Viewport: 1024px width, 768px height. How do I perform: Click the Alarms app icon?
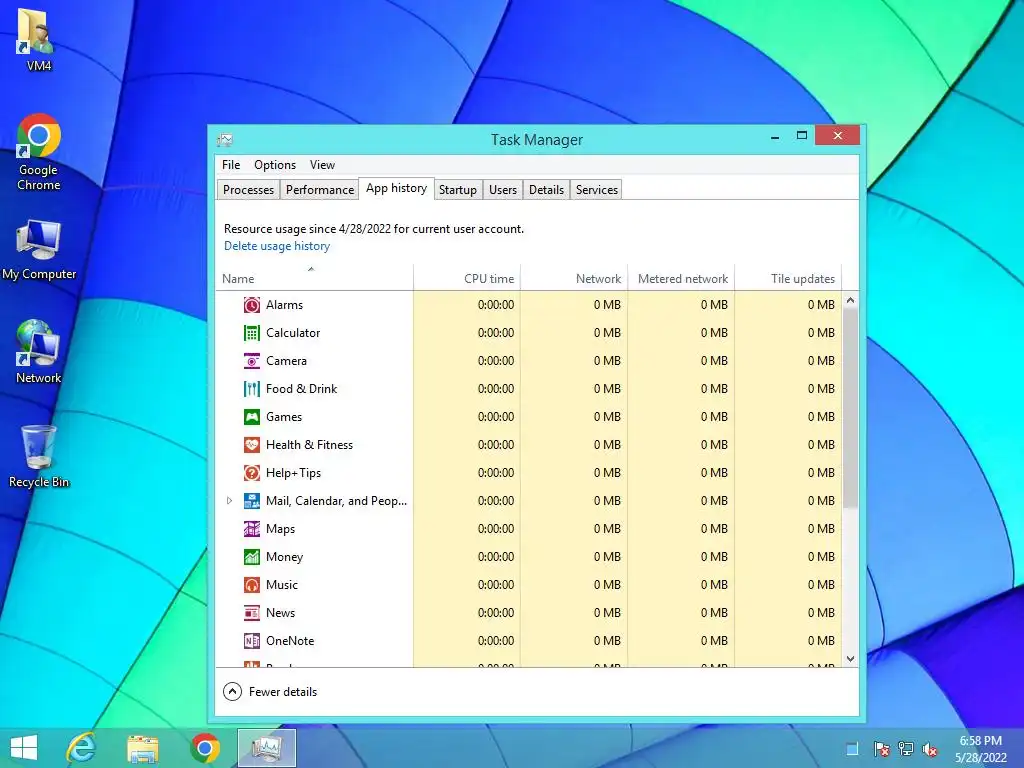pos(251,305)
